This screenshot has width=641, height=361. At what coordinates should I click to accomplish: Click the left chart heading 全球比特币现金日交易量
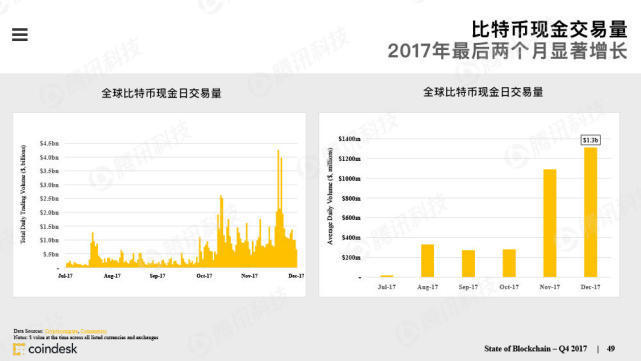161,93
